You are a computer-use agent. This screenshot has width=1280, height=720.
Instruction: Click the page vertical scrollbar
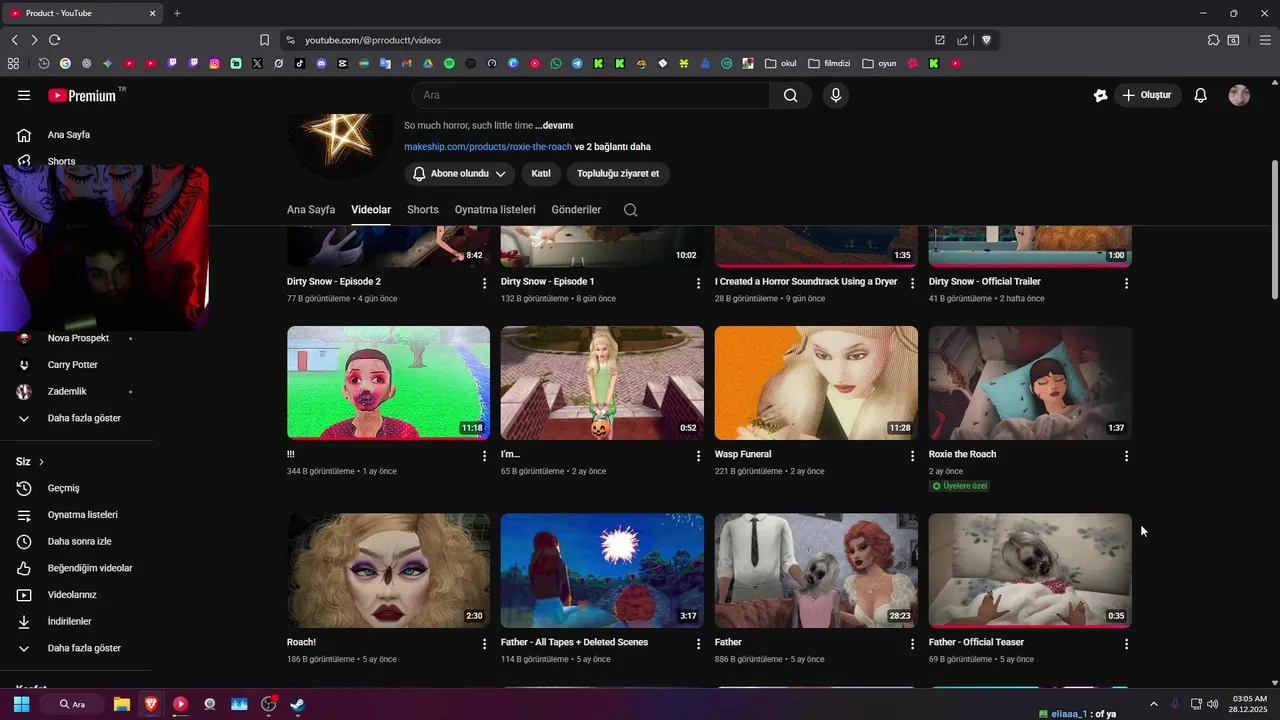tap(1274, 230)
